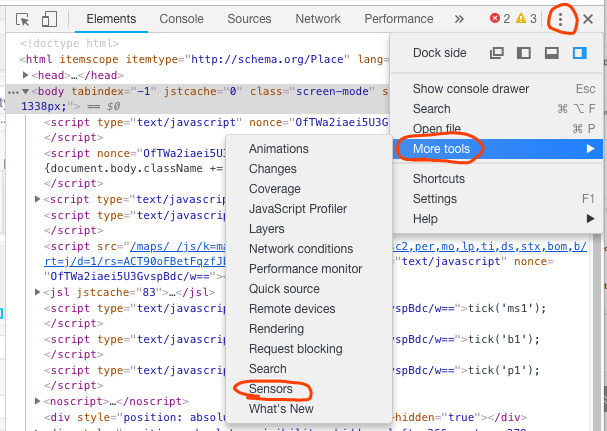The width and height of the screenshot is (607, 431).
Task: Choose Search in the main menu
Action: (498, 109)
